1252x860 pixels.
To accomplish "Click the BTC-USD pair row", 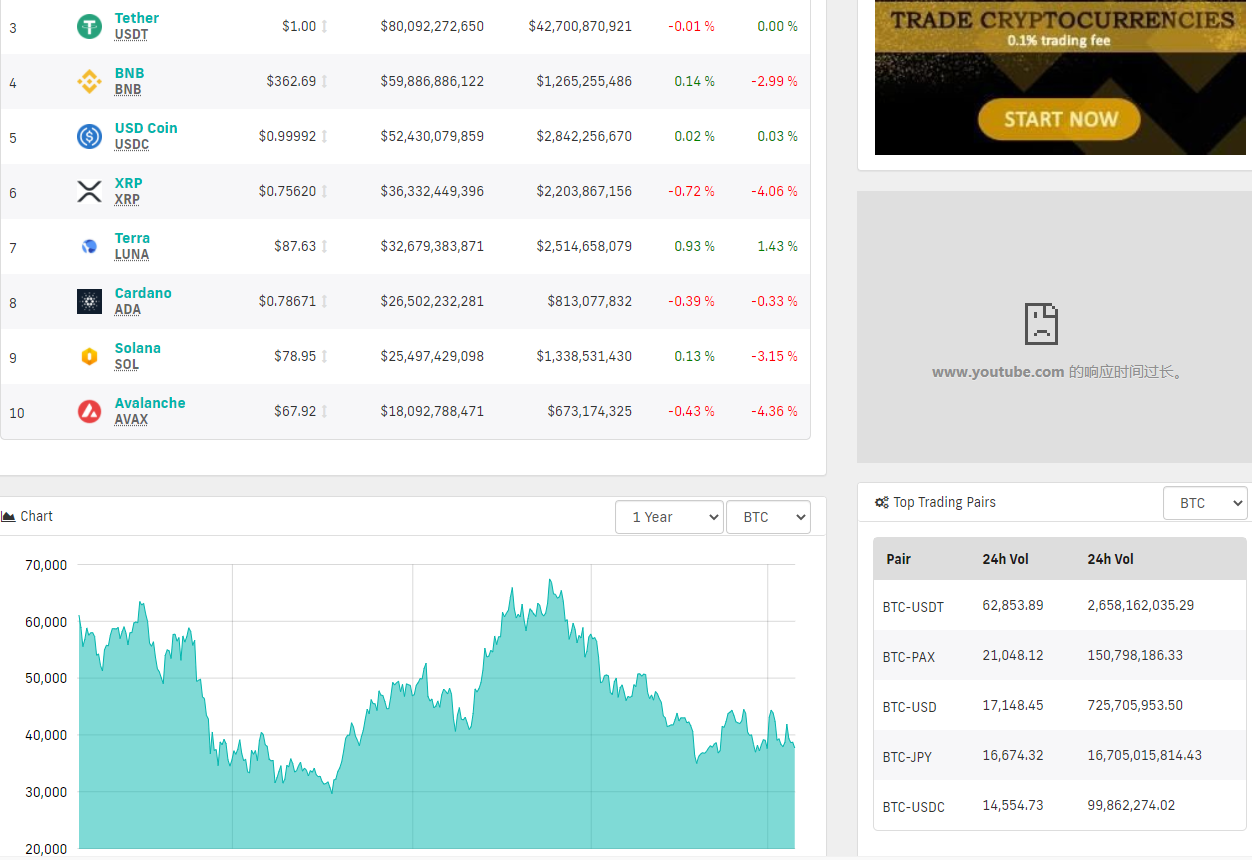I will 1060,706.
